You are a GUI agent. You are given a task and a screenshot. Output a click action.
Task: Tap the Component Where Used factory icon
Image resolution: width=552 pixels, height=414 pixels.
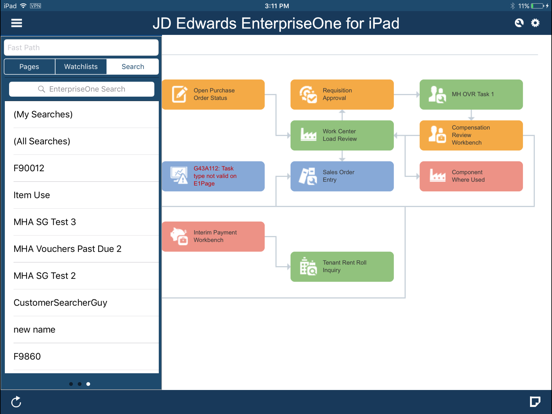click(x=438, y=175)
